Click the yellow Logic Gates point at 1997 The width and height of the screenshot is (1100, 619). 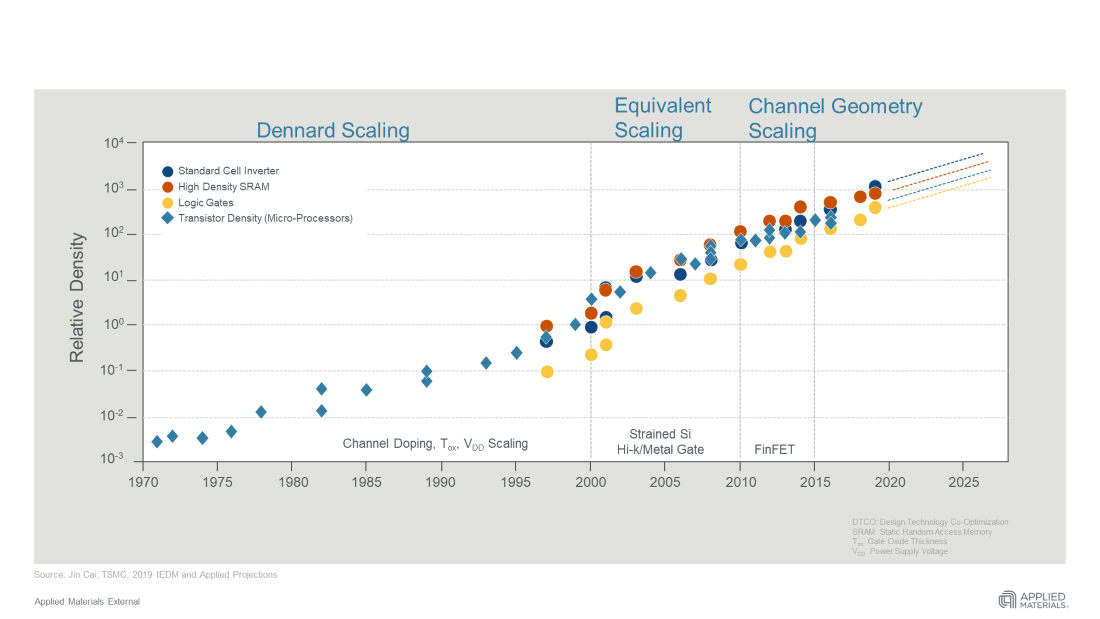(547, 372)
